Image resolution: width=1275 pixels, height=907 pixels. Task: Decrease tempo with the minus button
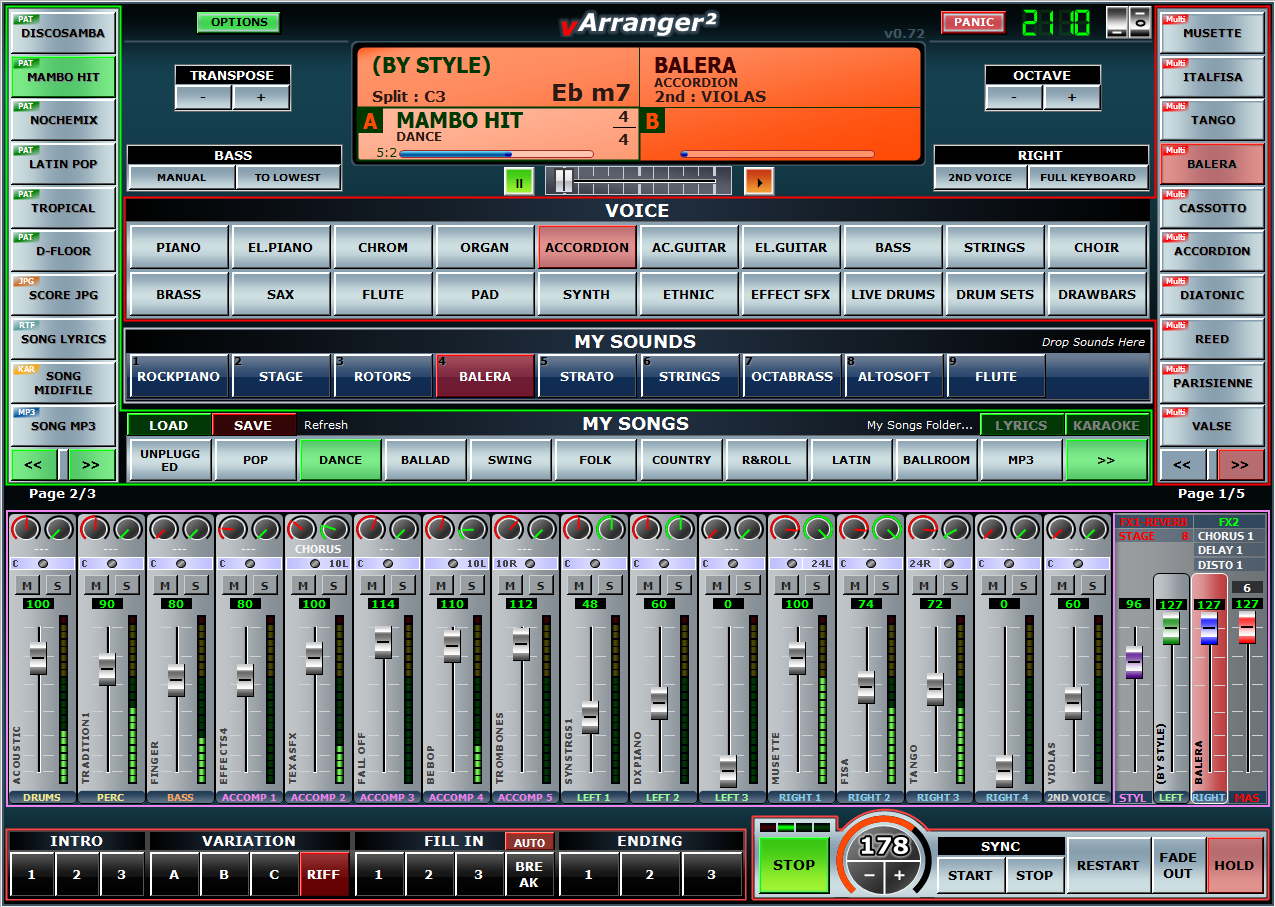[870, 876]
